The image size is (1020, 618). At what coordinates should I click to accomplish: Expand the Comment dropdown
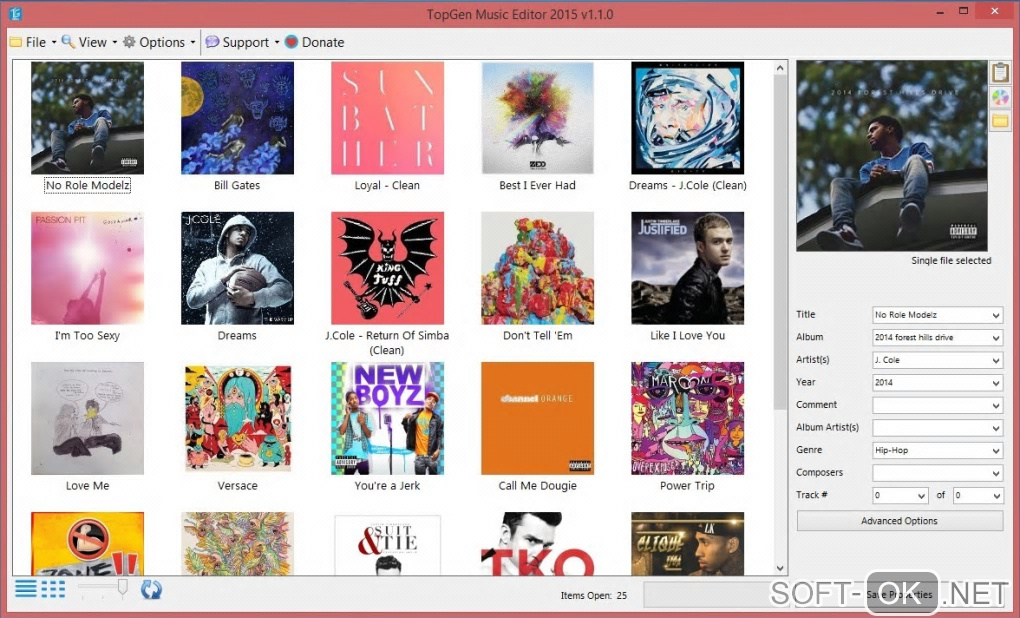[x=996, y=405]
